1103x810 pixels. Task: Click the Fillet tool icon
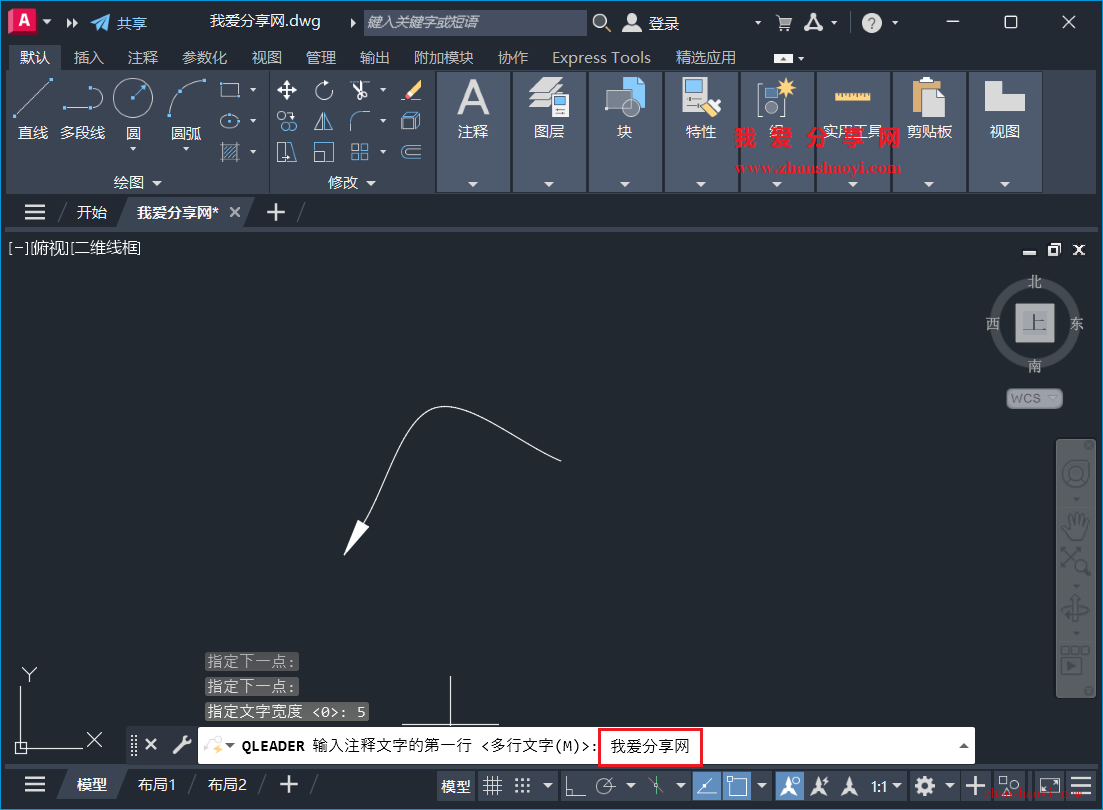pyautogui.click(x=360, y=121)
